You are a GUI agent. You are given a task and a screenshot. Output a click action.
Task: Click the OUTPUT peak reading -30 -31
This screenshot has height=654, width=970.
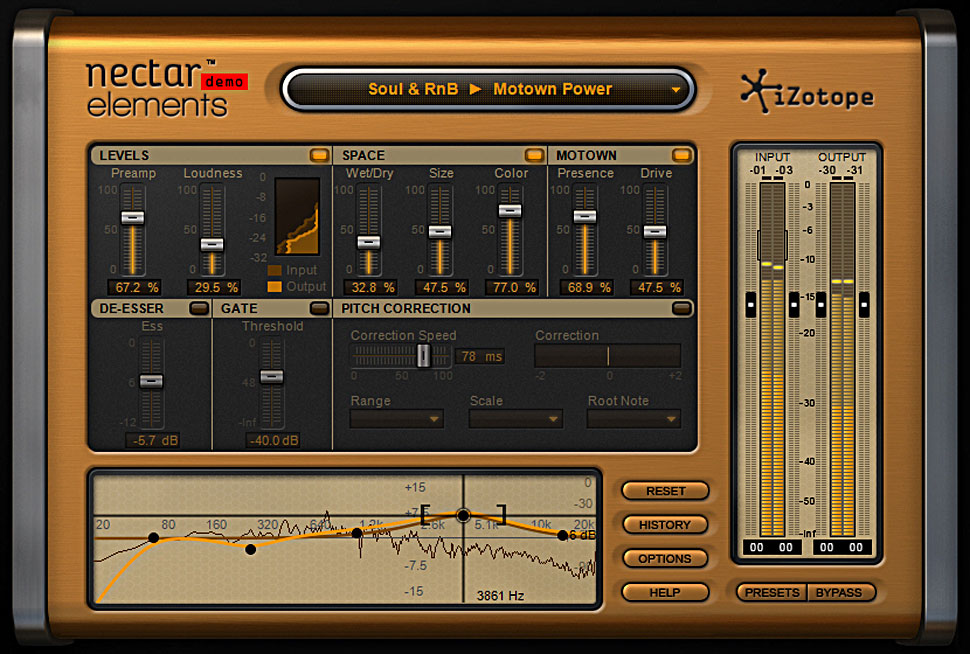(x=841, y=170)
